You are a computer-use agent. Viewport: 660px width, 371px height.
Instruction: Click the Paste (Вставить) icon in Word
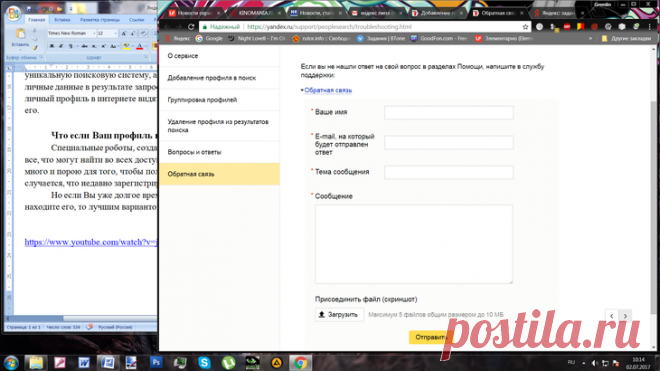click(20, 34)
